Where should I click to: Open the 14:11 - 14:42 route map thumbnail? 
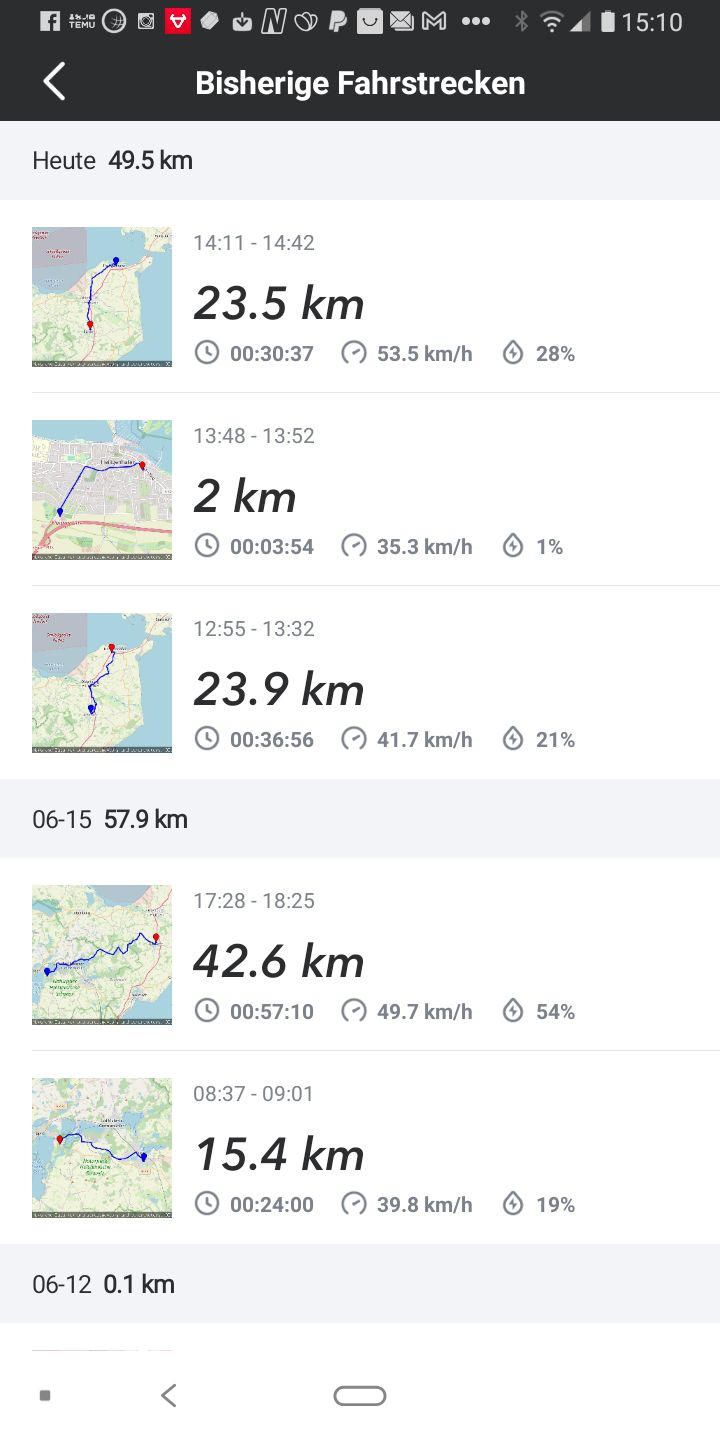102,297
